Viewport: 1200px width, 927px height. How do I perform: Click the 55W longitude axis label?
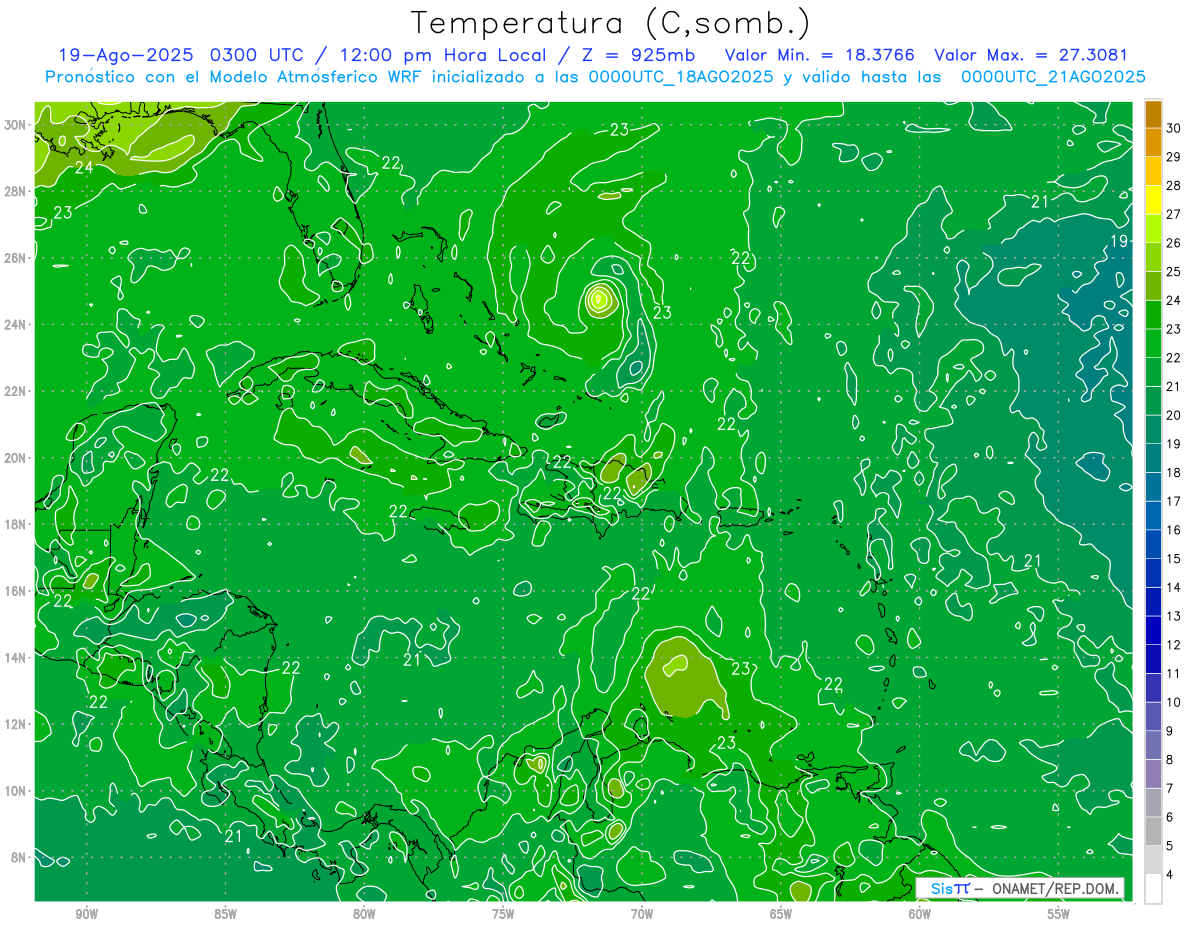1059,914
